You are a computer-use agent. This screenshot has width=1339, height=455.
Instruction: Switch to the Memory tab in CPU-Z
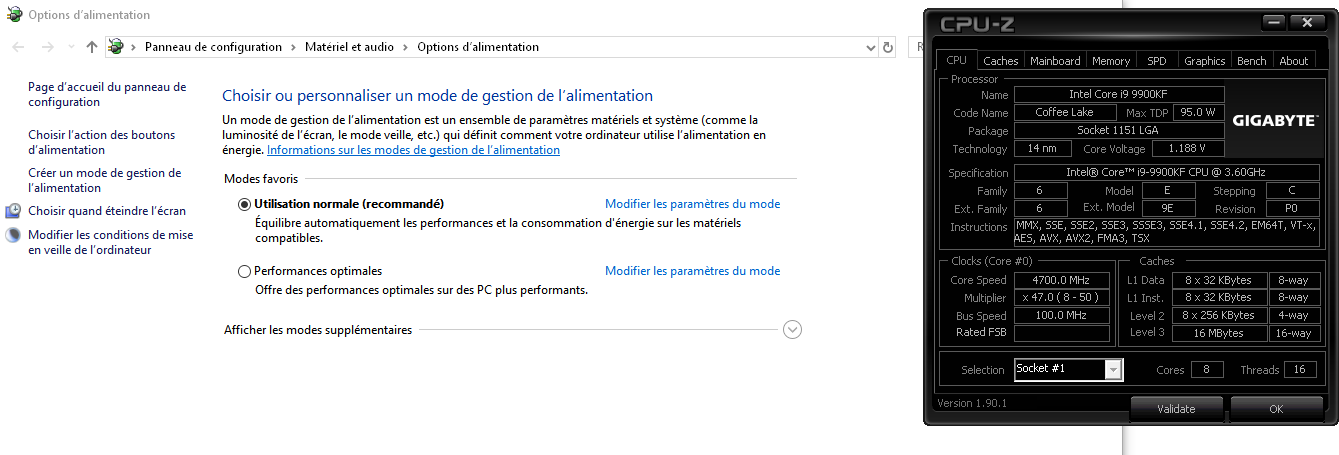[1110, 61]
